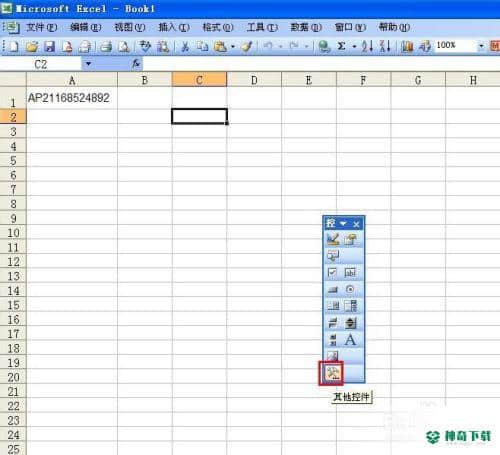Click the AutoSum sigma icon
Viewport: 500px width, 455px height.
341,46
